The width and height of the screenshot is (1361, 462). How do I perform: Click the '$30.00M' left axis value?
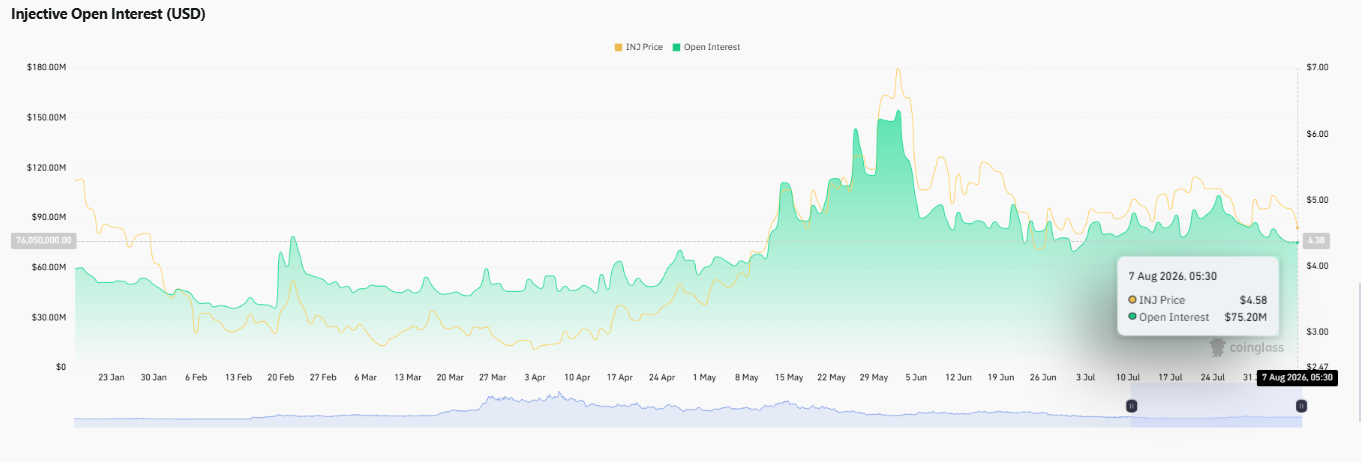[49, 317]
